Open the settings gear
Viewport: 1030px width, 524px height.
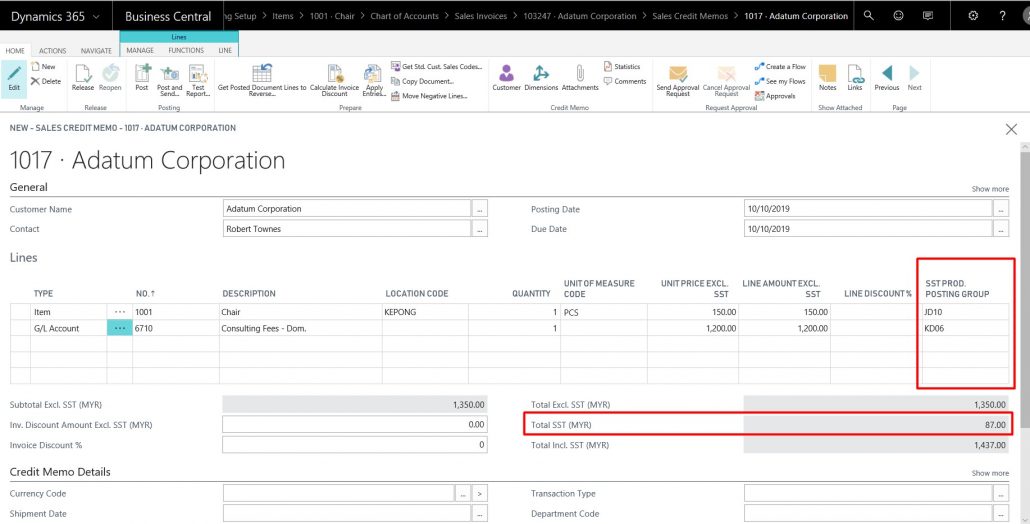tap(974, 16)
